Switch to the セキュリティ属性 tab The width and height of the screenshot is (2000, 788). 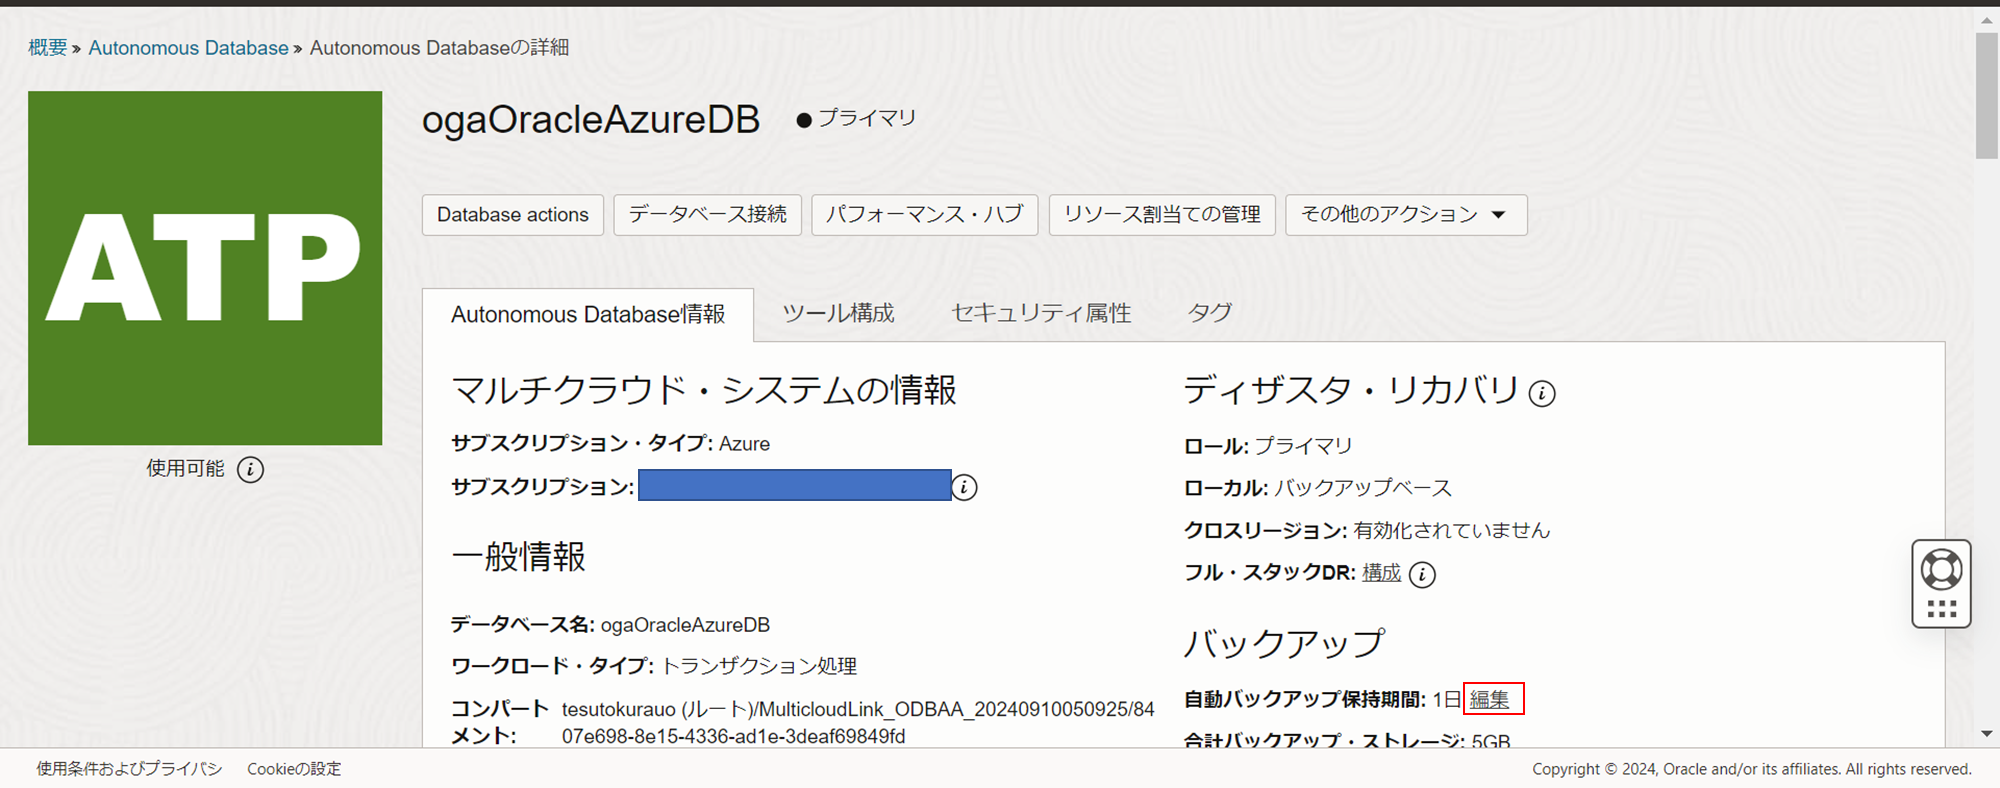click(1041, 313)
